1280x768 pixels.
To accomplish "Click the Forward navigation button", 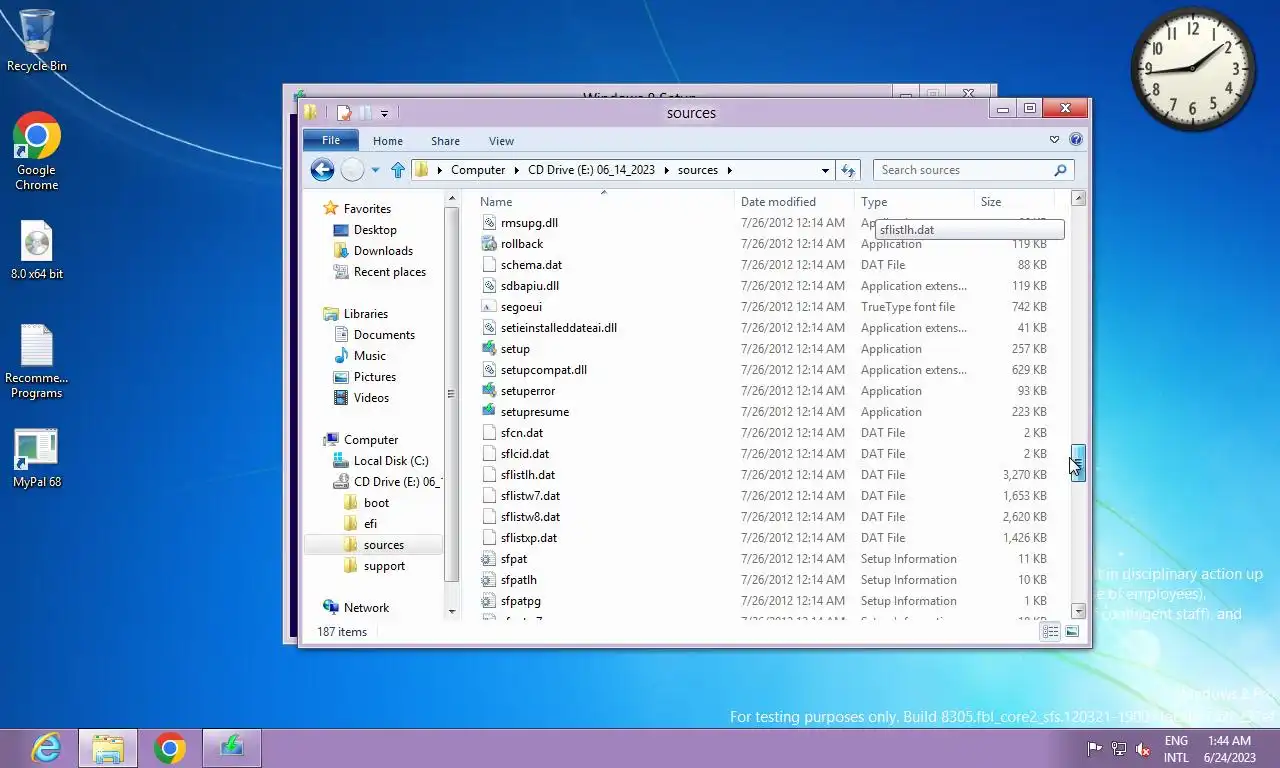I will pos(352,170).
